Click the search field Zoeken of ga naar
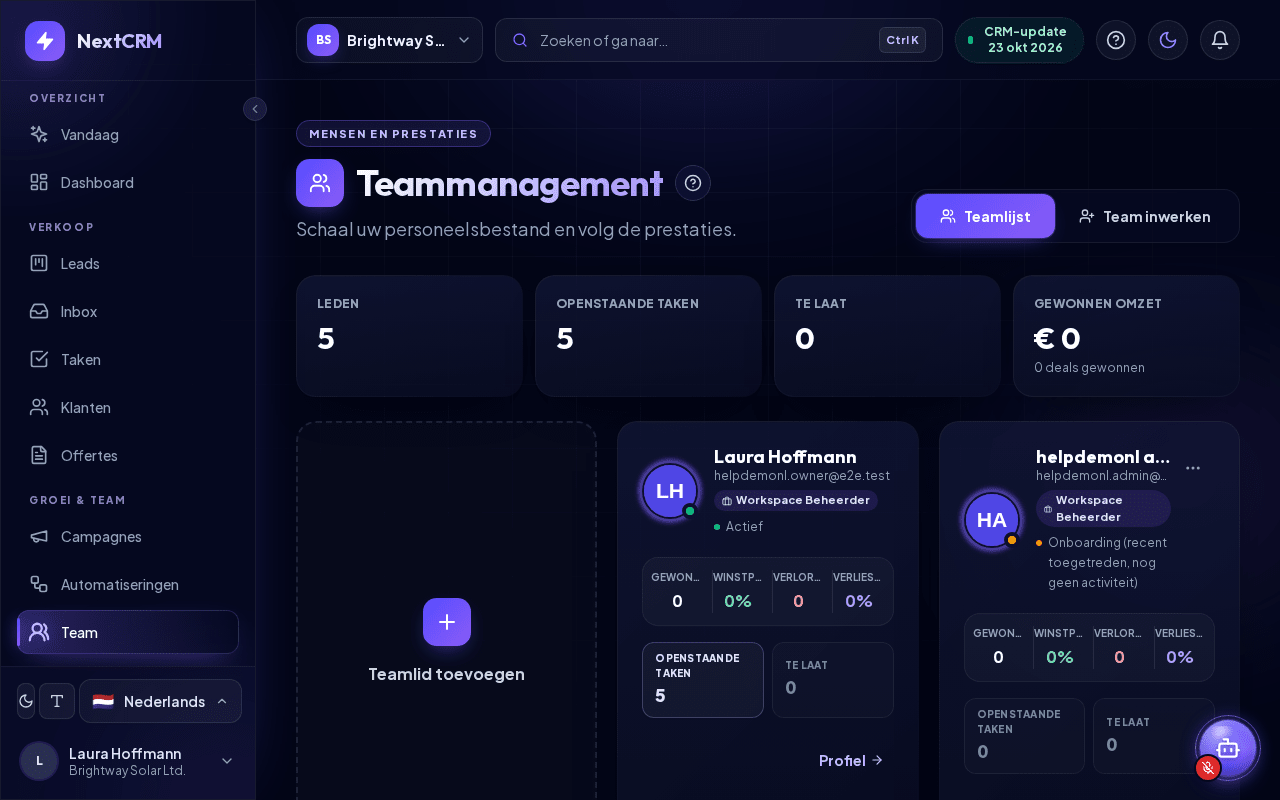The image size is (1280, 800). [718, 40]
